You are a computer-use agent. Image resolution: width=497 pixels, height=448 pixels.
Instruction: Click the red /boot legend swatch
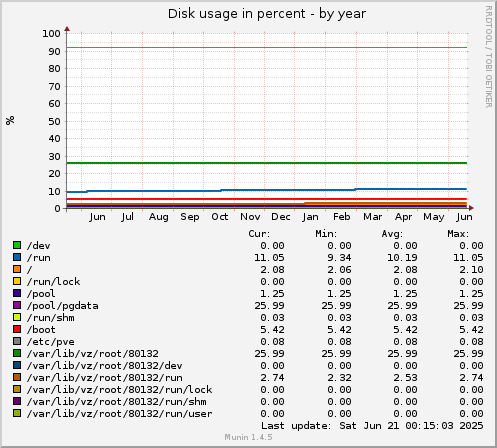17,329
